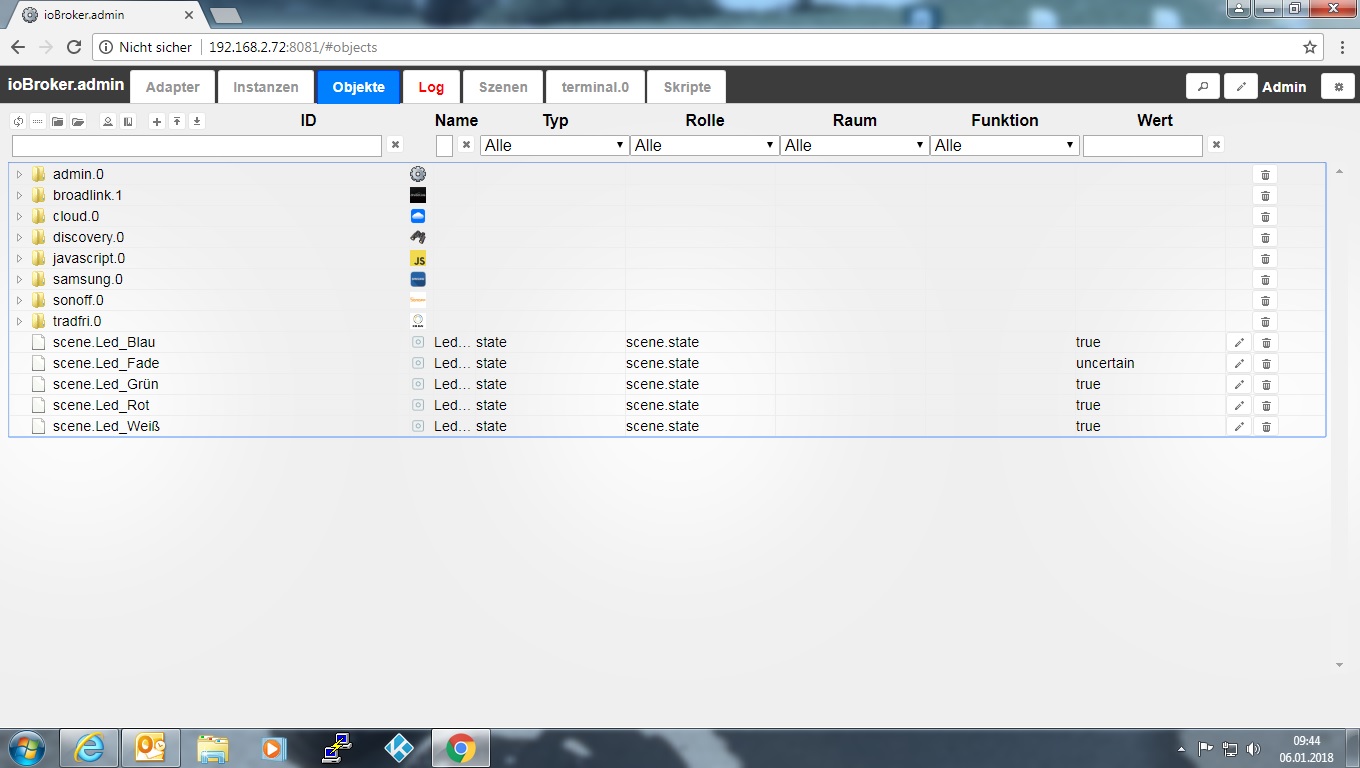Expand all folders with the open-folder icon
Viewport: 1360px width, 768px height.
pyautogui.click(x=77, y=121)
